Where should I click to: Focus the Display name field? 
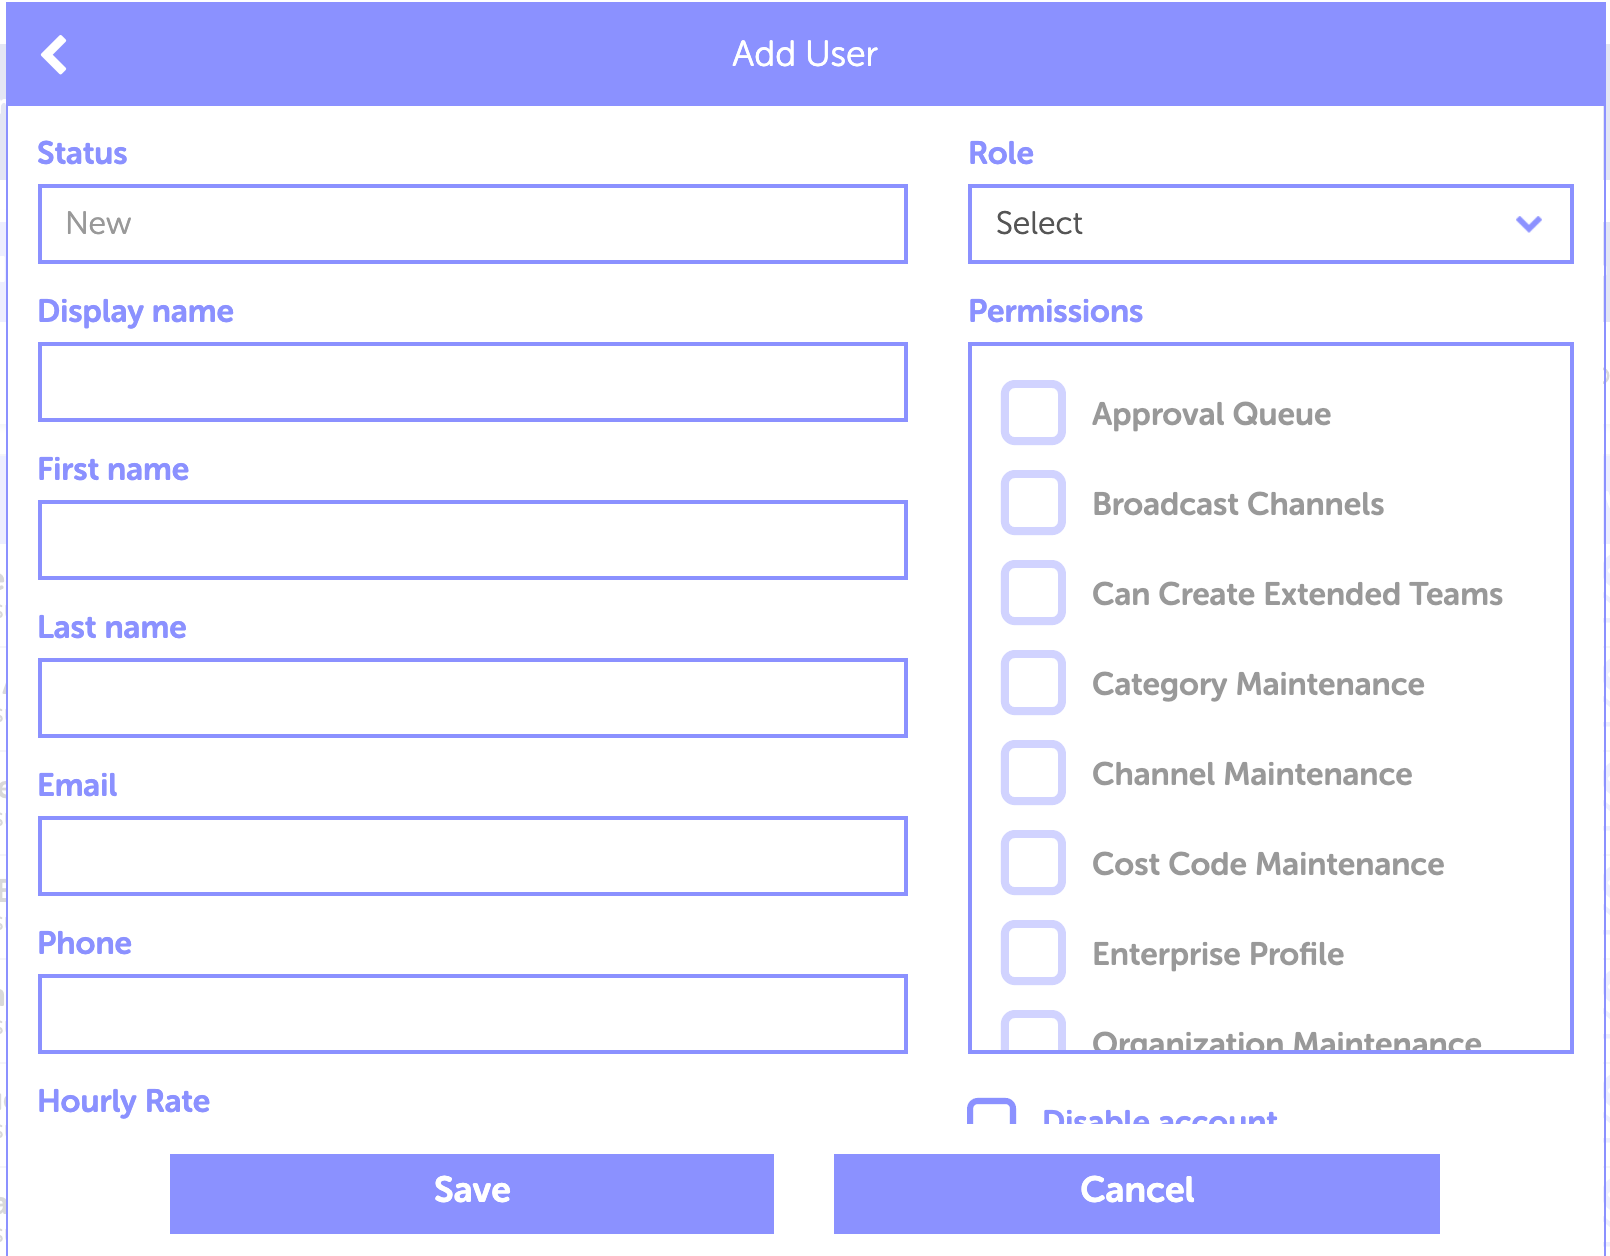pos(473,382)
